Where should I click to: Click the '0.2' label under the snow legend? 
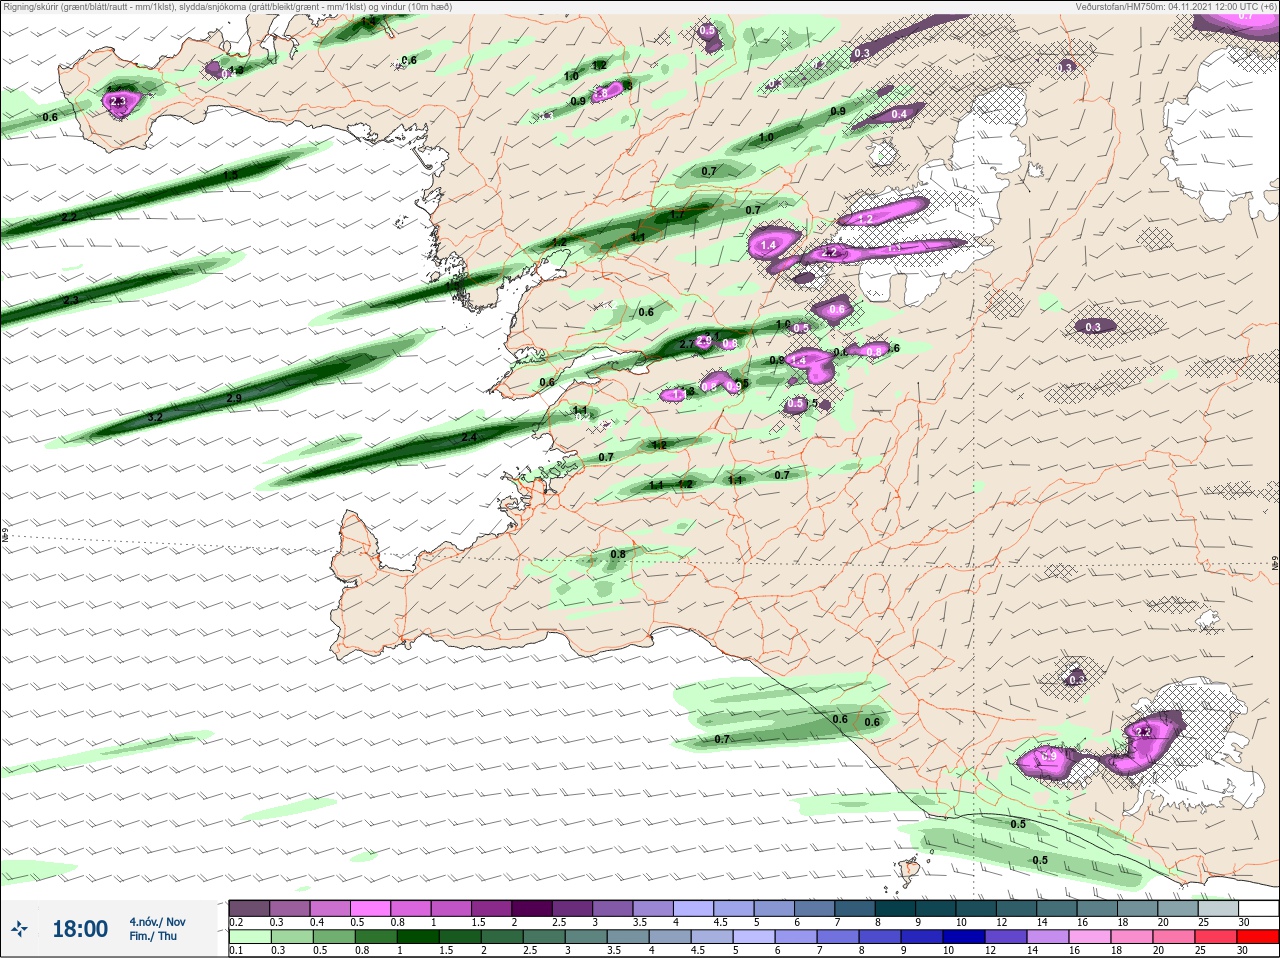point(236,922)
